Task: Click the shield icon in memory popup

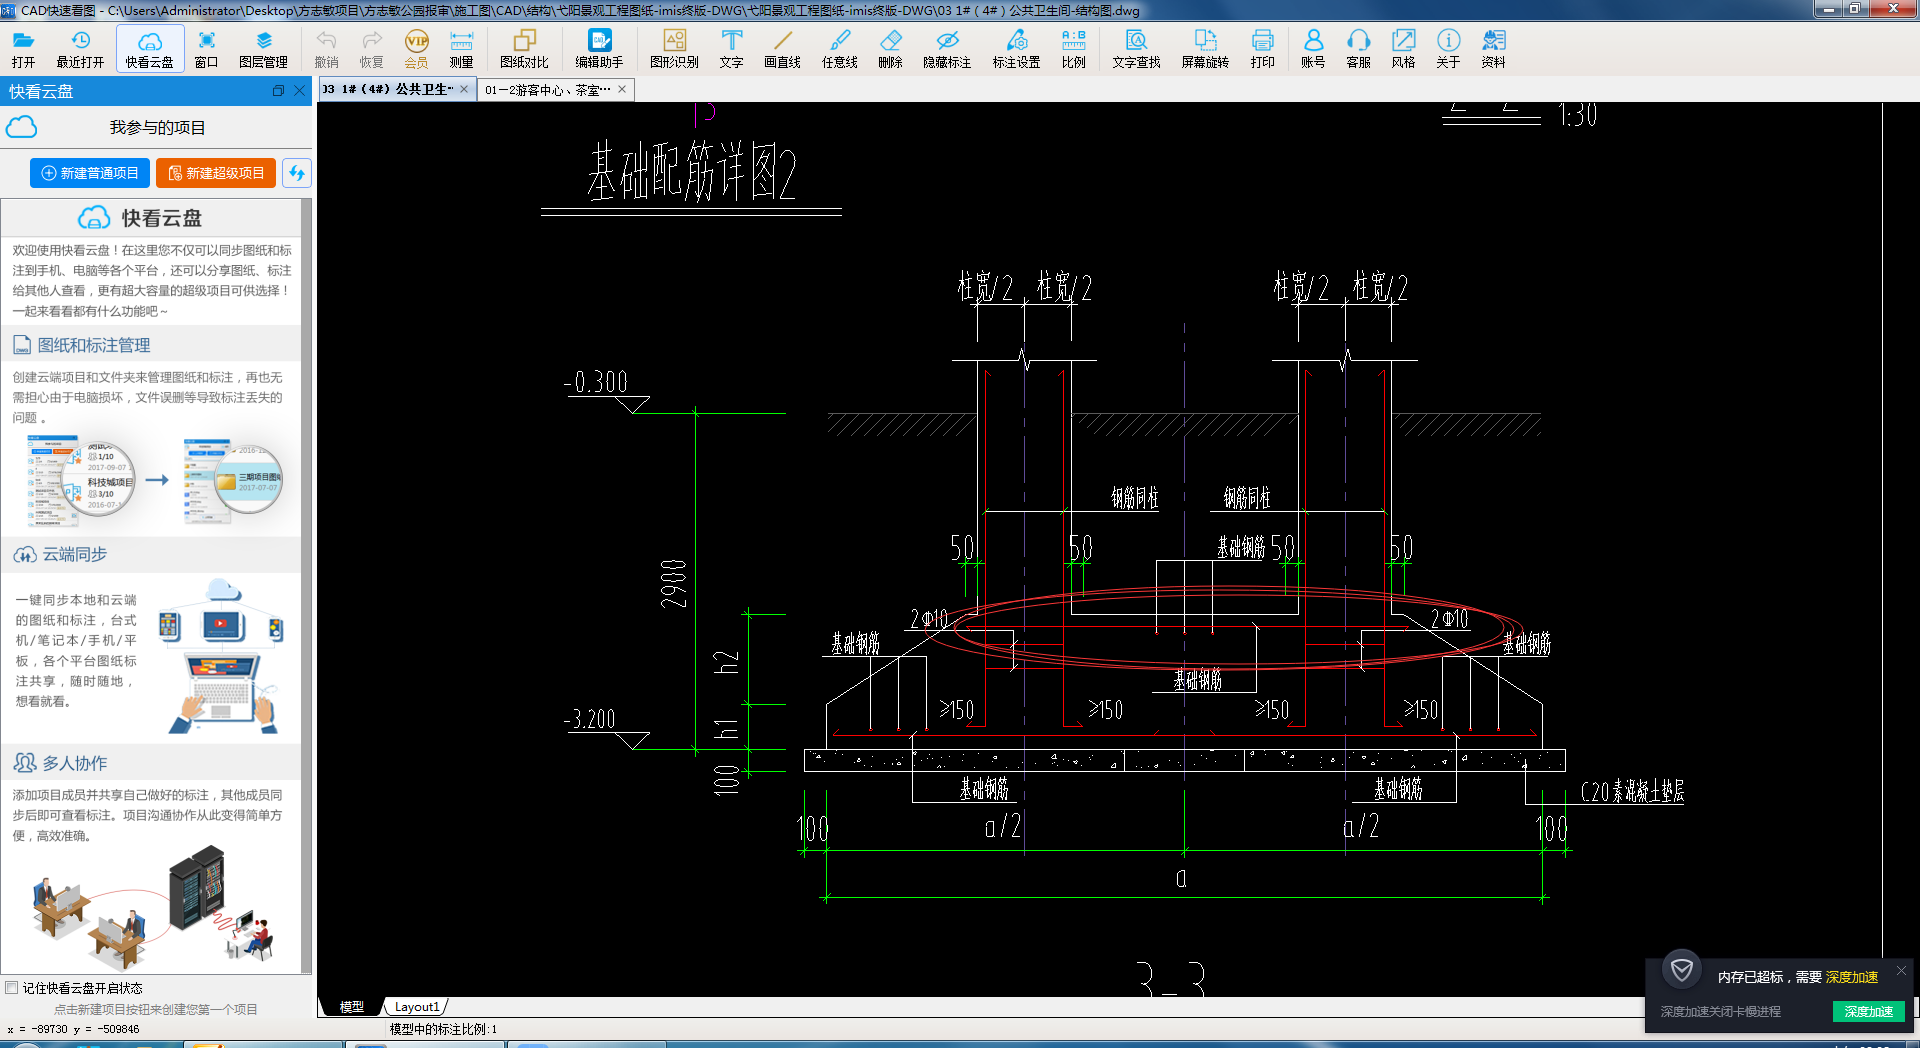Action: coord(1682,969)
